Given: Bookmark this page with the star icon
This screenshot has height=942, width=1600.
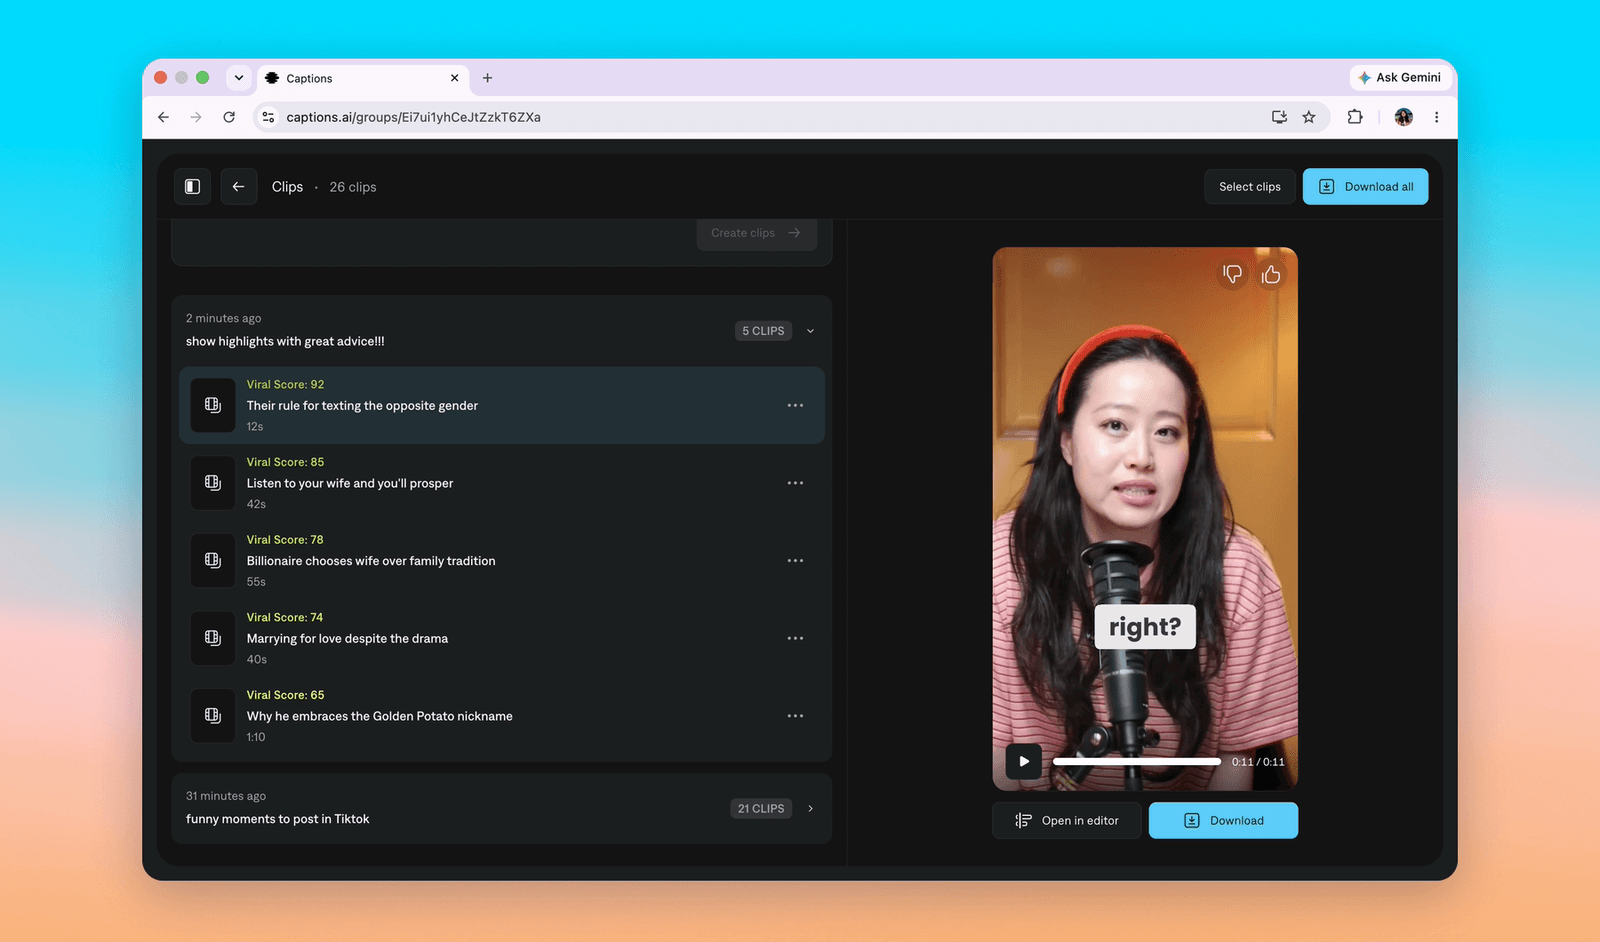Looking at the screenshot, I should pyautogui.click(x=1309, y=117).
